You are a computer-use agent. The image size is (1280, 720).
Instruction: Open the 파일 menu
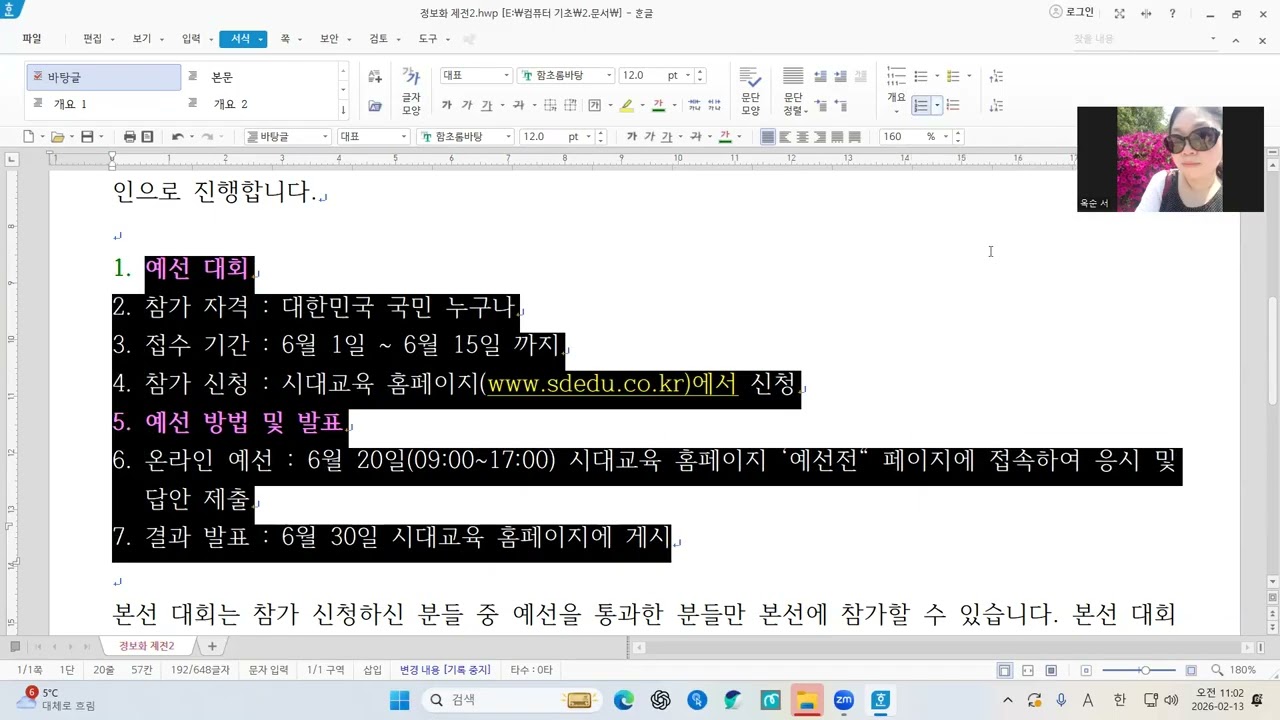click(x=32, y=39)
